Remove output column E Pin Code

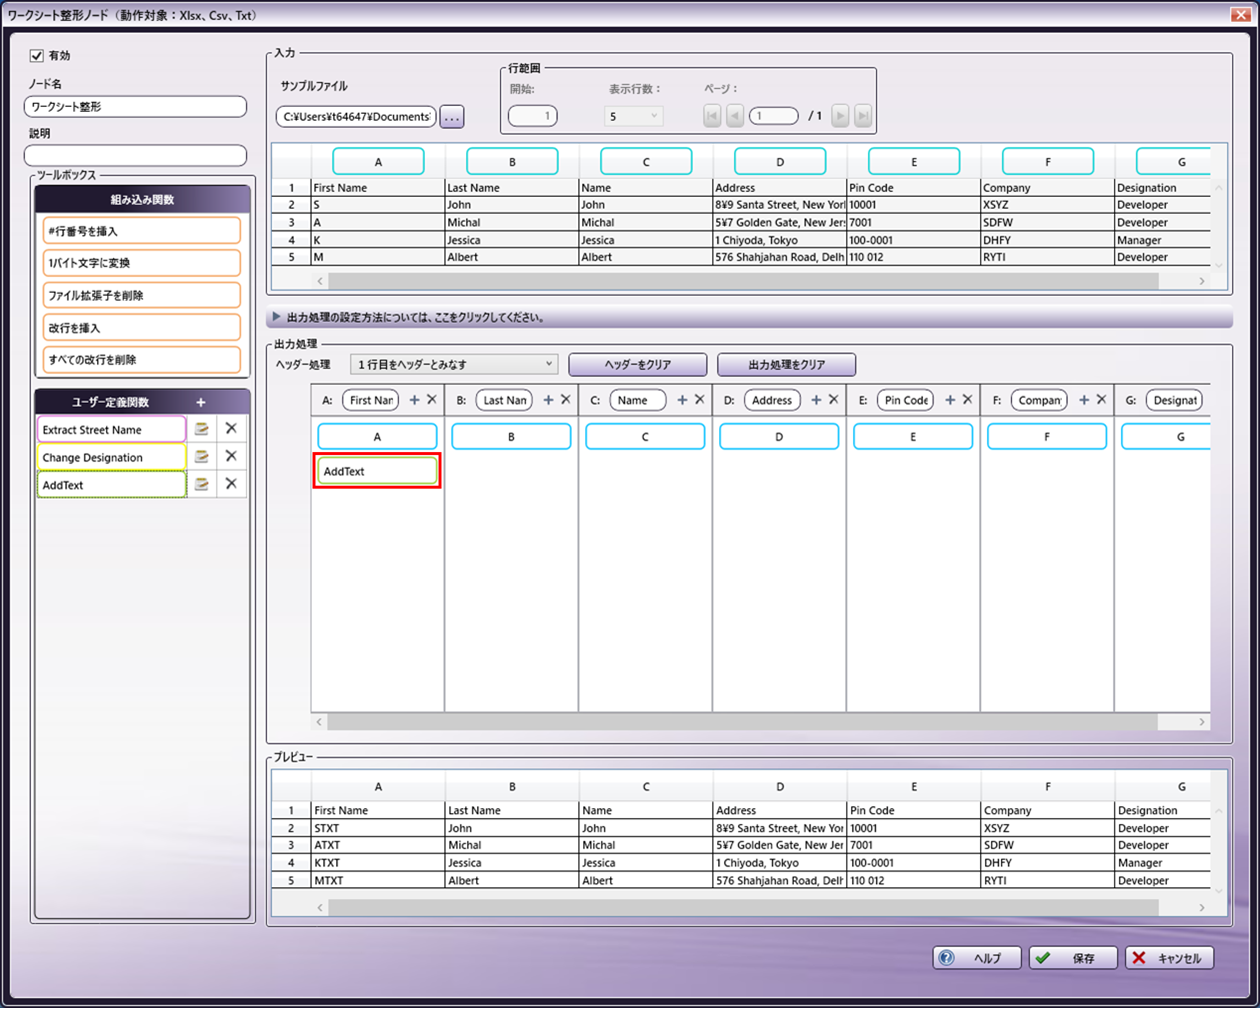coord(968,400)
